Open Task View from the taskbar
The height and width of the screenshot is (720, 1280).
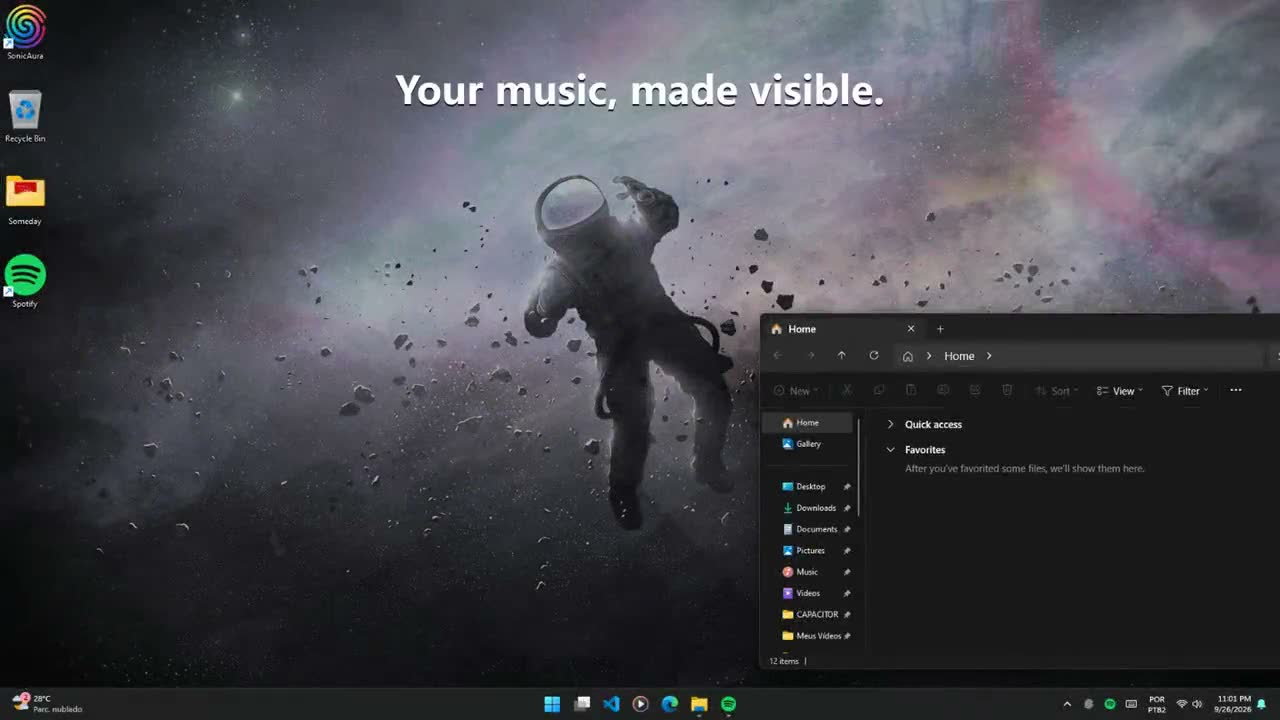click(582, 704)
